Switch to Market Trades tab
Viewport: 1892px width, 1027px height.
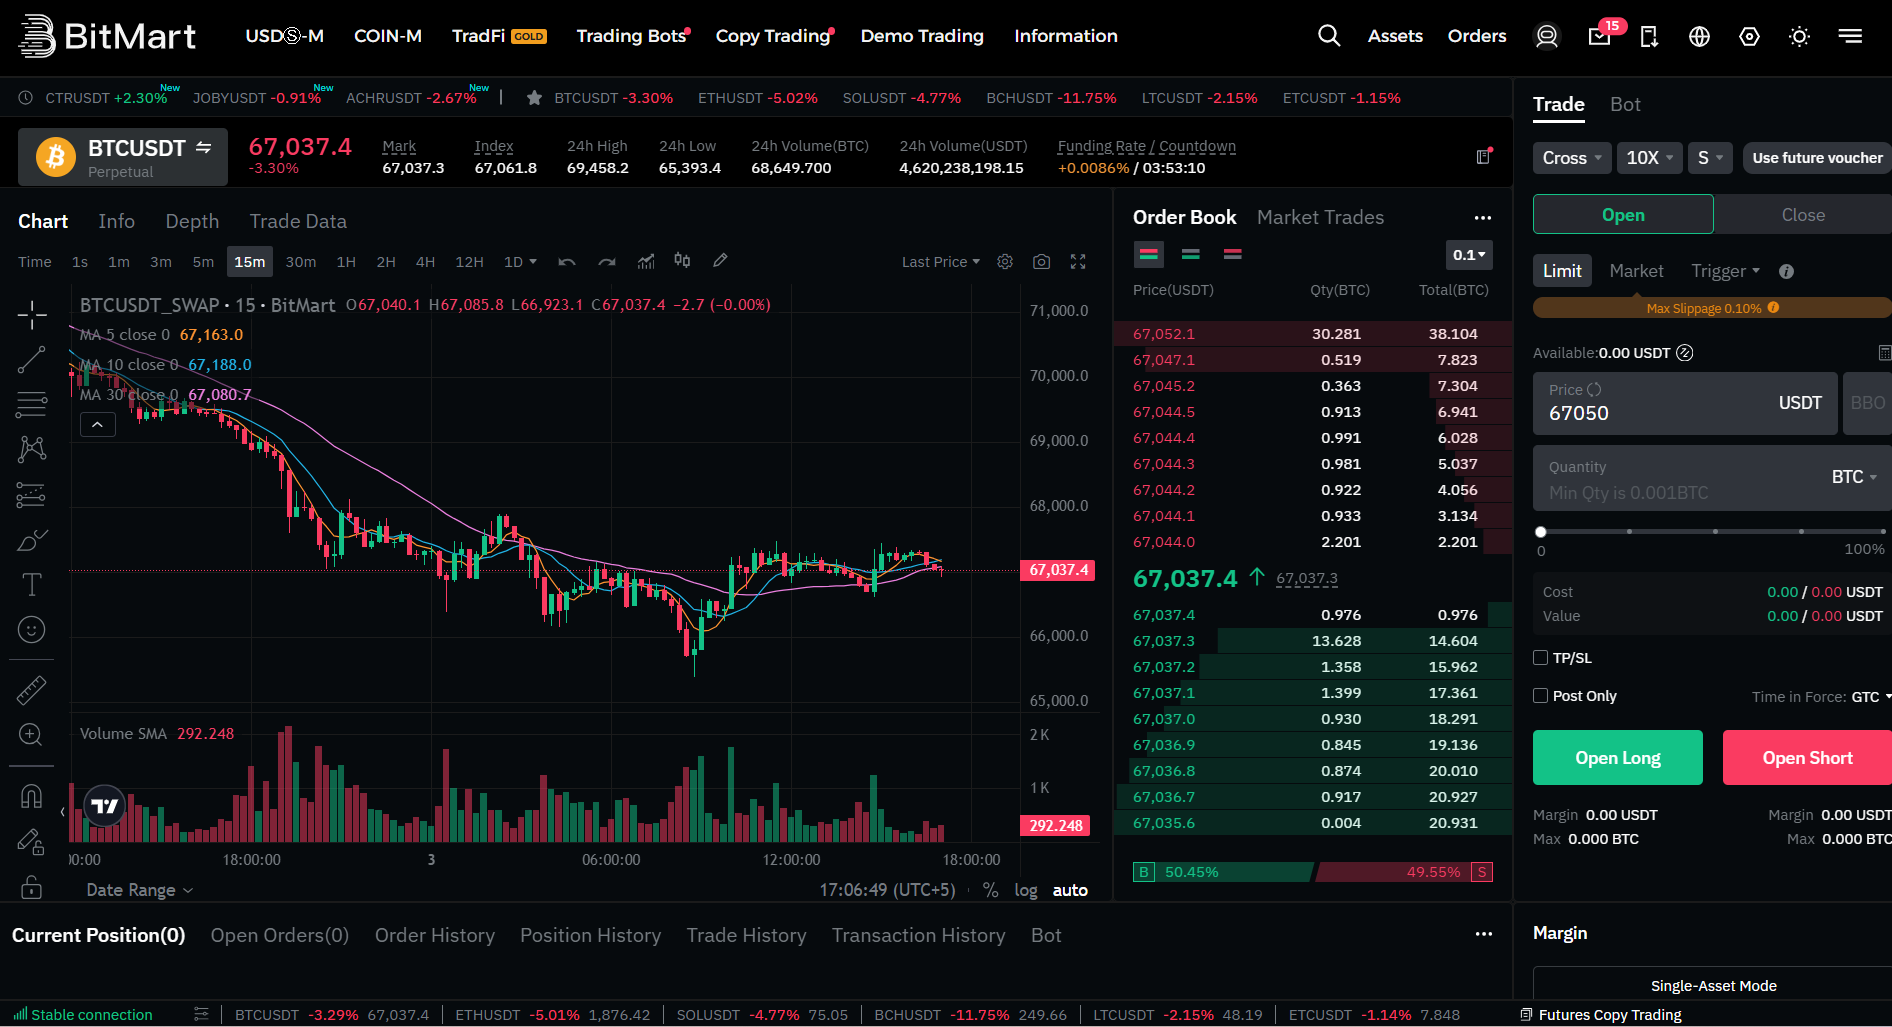(1320, 217)
